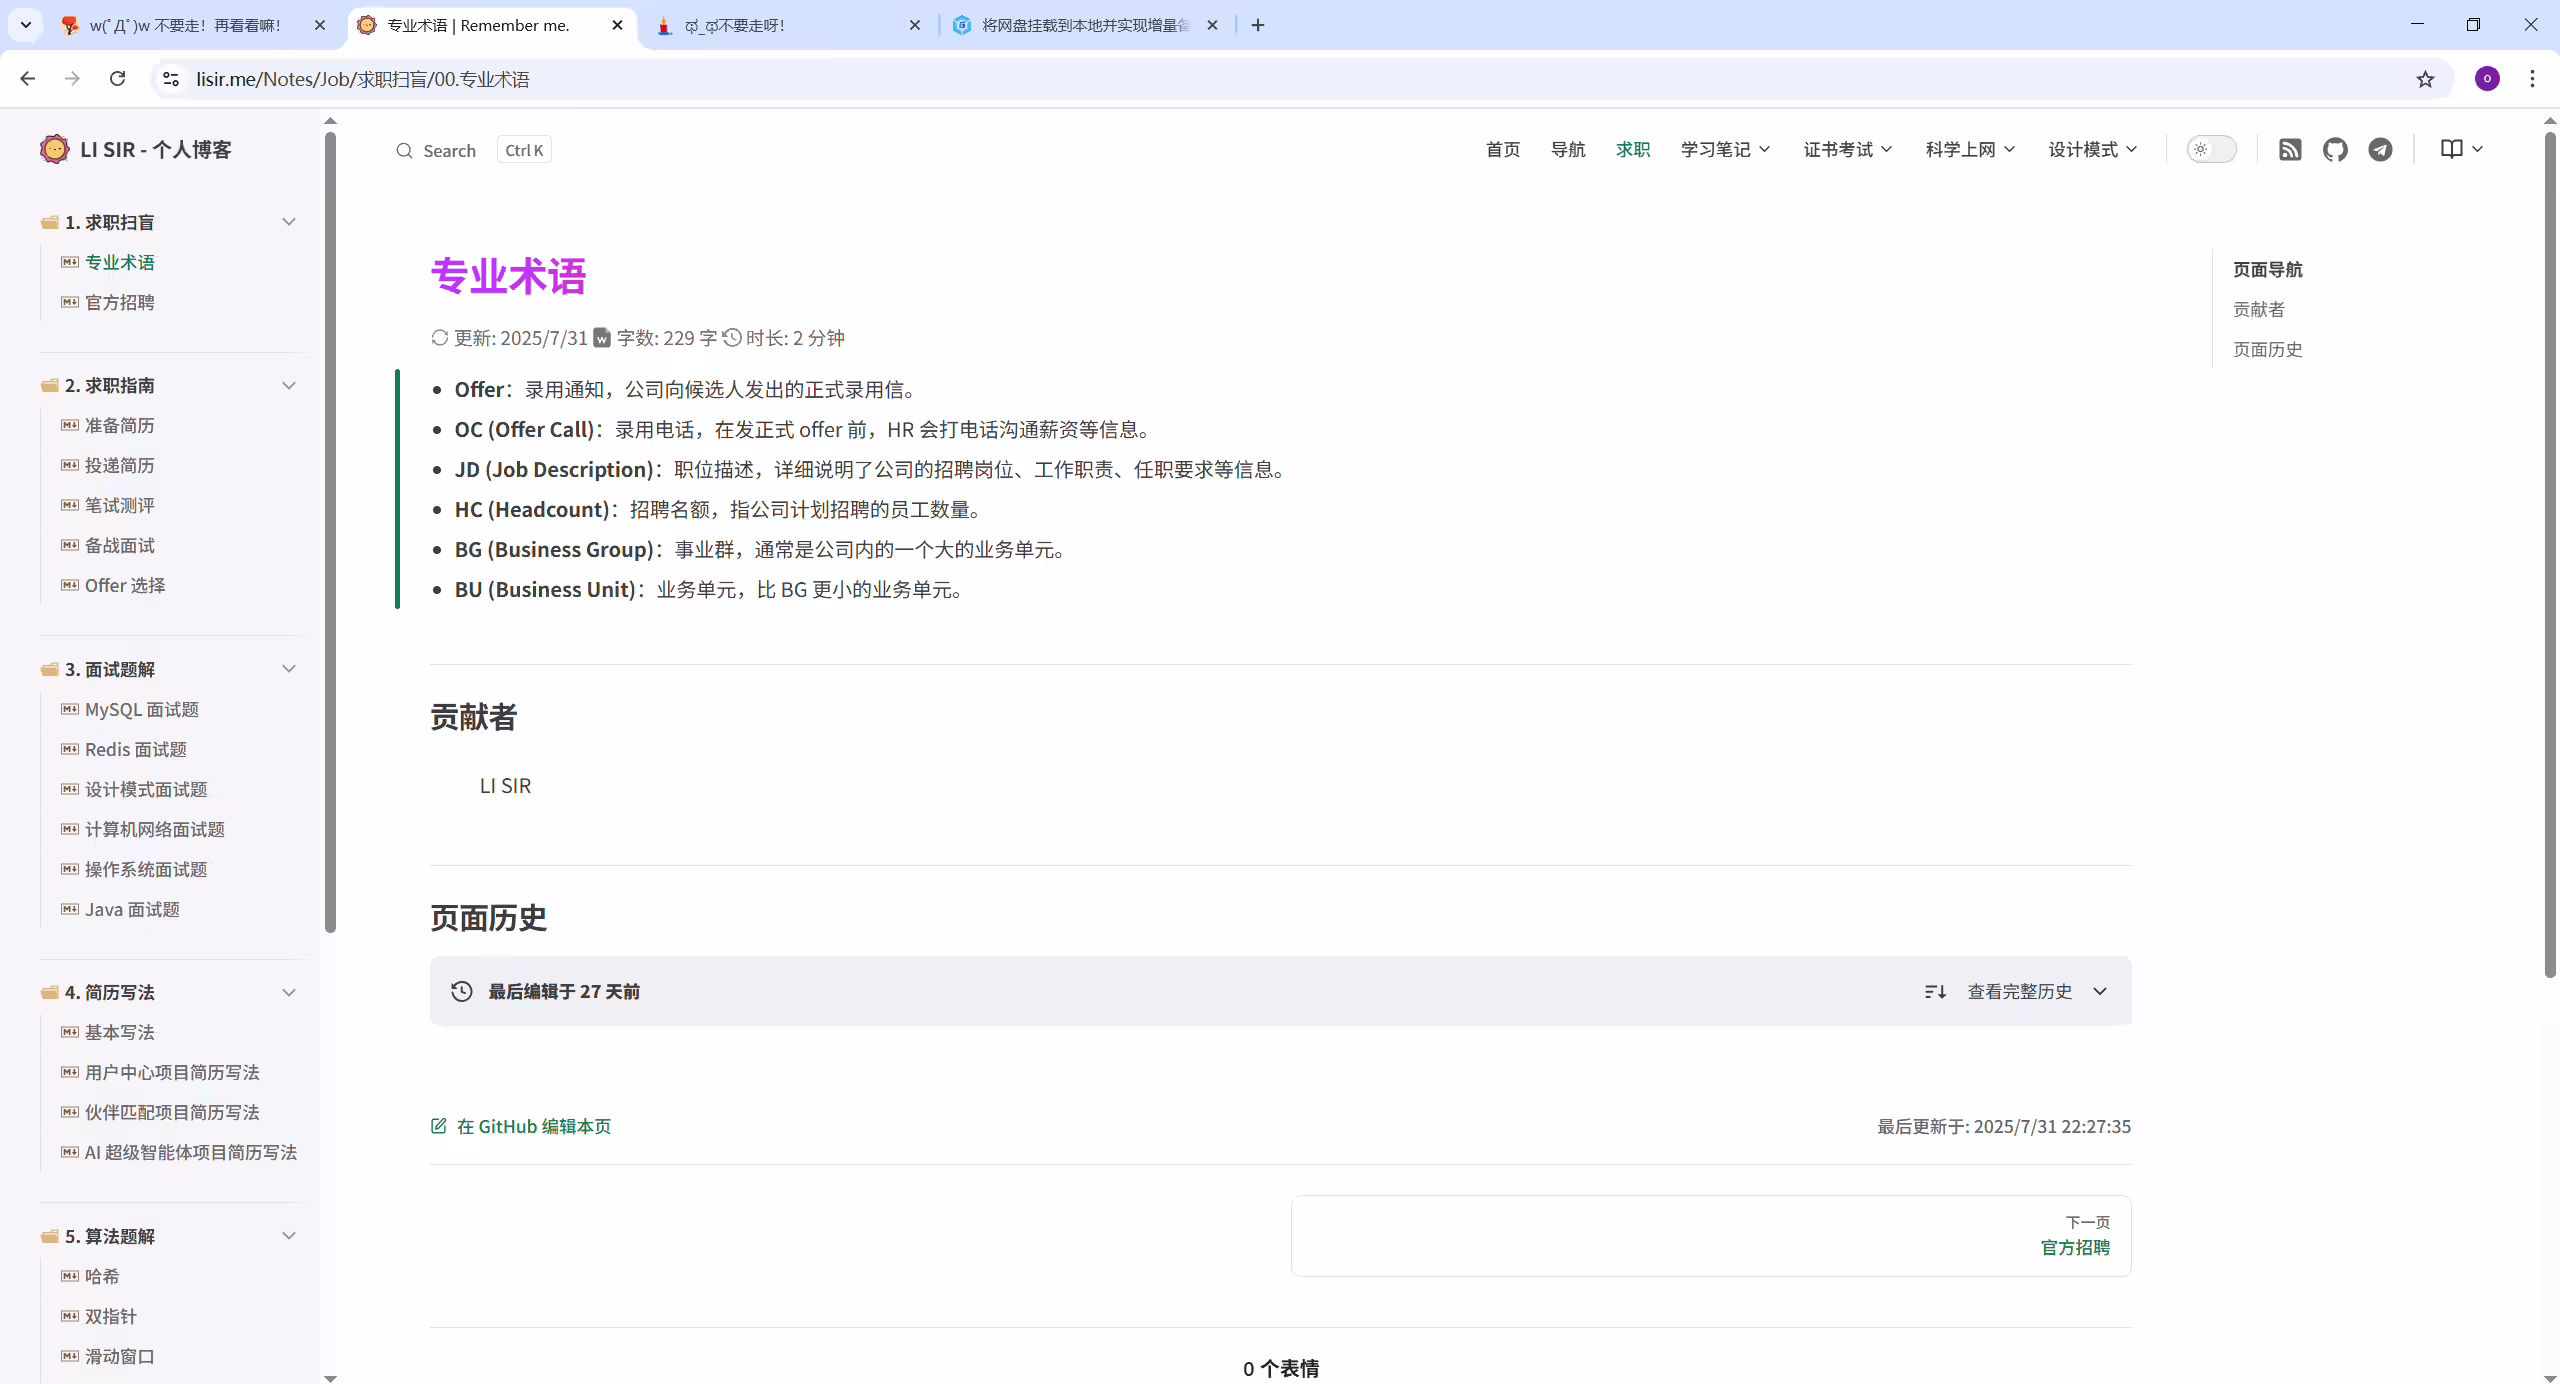View site information icon in address bar
This screenshot has height=1384, width=2560.
[171, 79]
